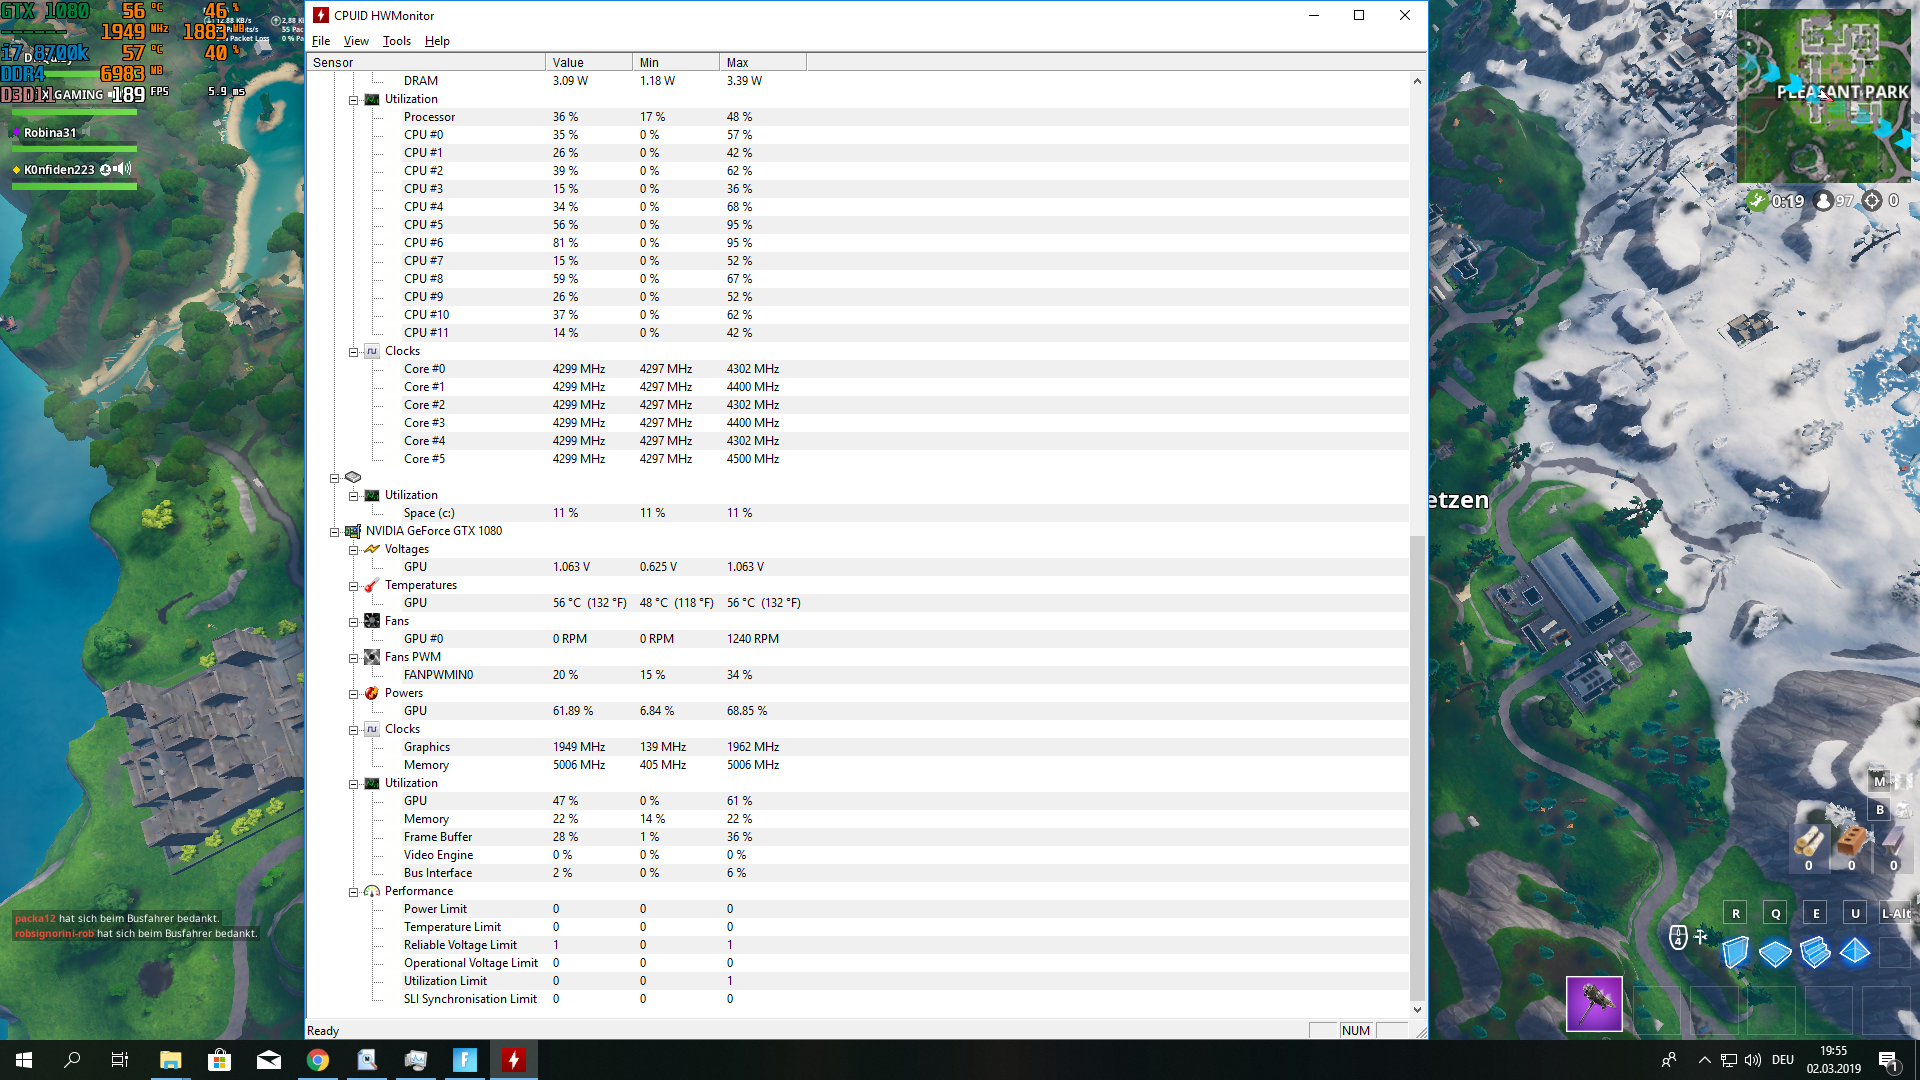The width and height of the screenshot is (1920, 1080).
Task: Click the vertical scrollbar up arrow
Action: tap(1417, 81)
